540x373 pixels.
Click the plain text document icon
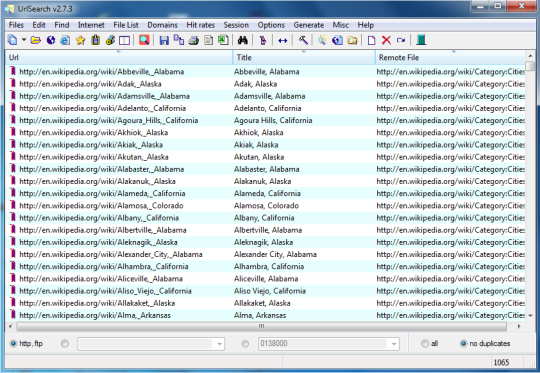pos(208,40)
